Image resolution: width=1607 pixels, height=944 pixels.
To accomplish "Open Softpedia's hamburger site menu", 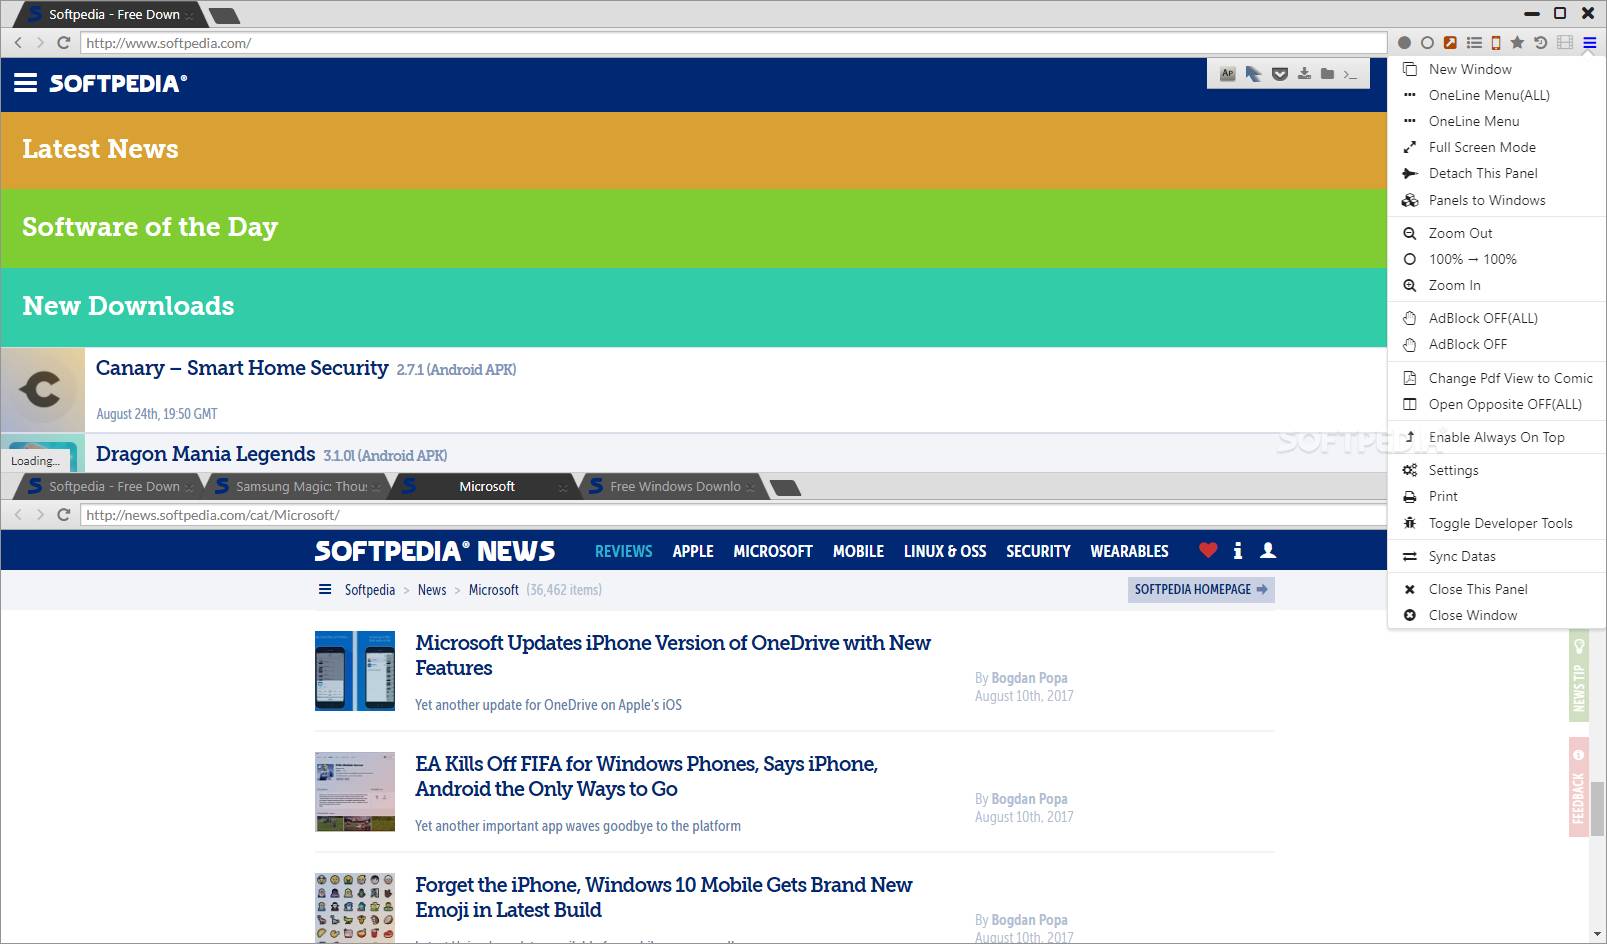I will [x=26, y=83].
